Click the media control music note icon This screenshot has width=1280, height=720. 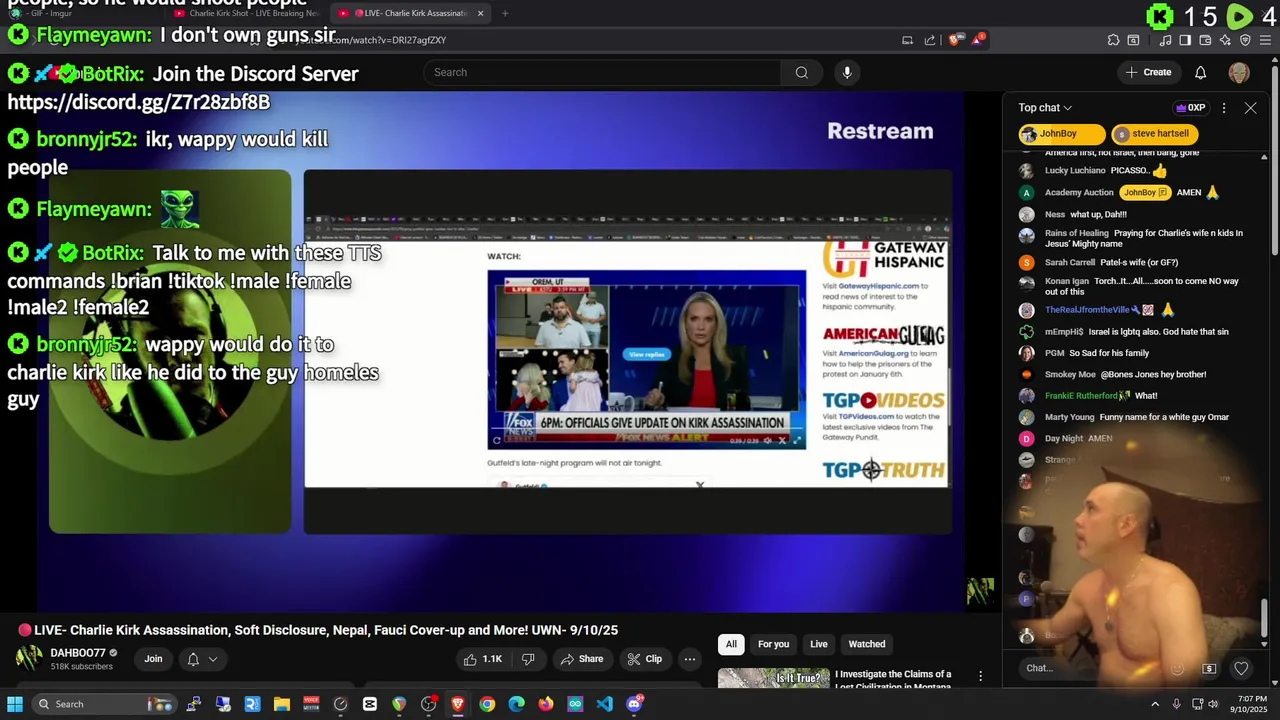coord(1166,40)
